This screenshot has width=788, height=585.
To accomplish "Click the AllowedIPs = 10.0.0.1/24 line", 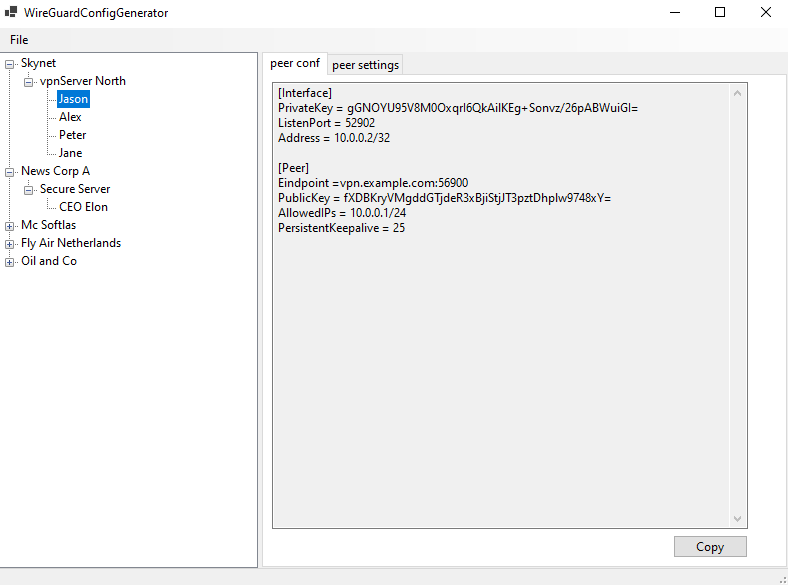I will coord(342,213).
